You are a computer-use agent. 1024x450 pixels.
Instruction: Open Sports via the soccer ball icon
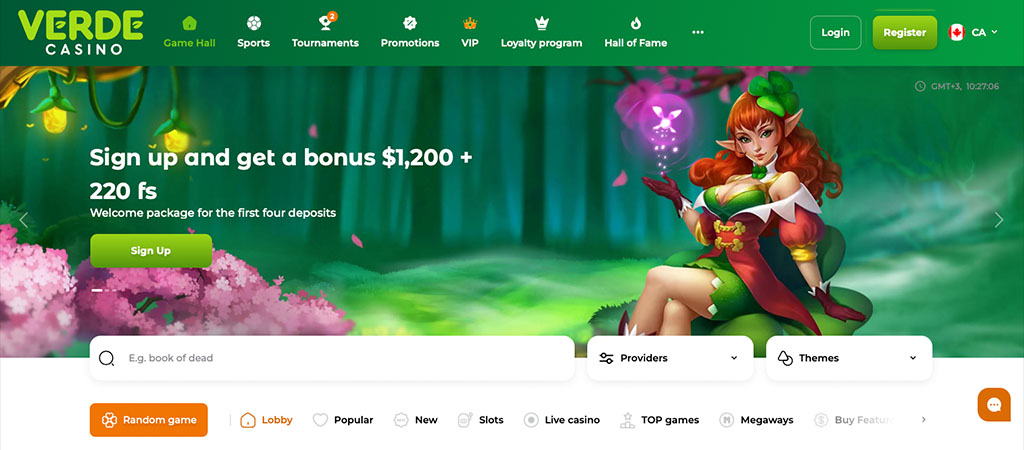[253, 24]
